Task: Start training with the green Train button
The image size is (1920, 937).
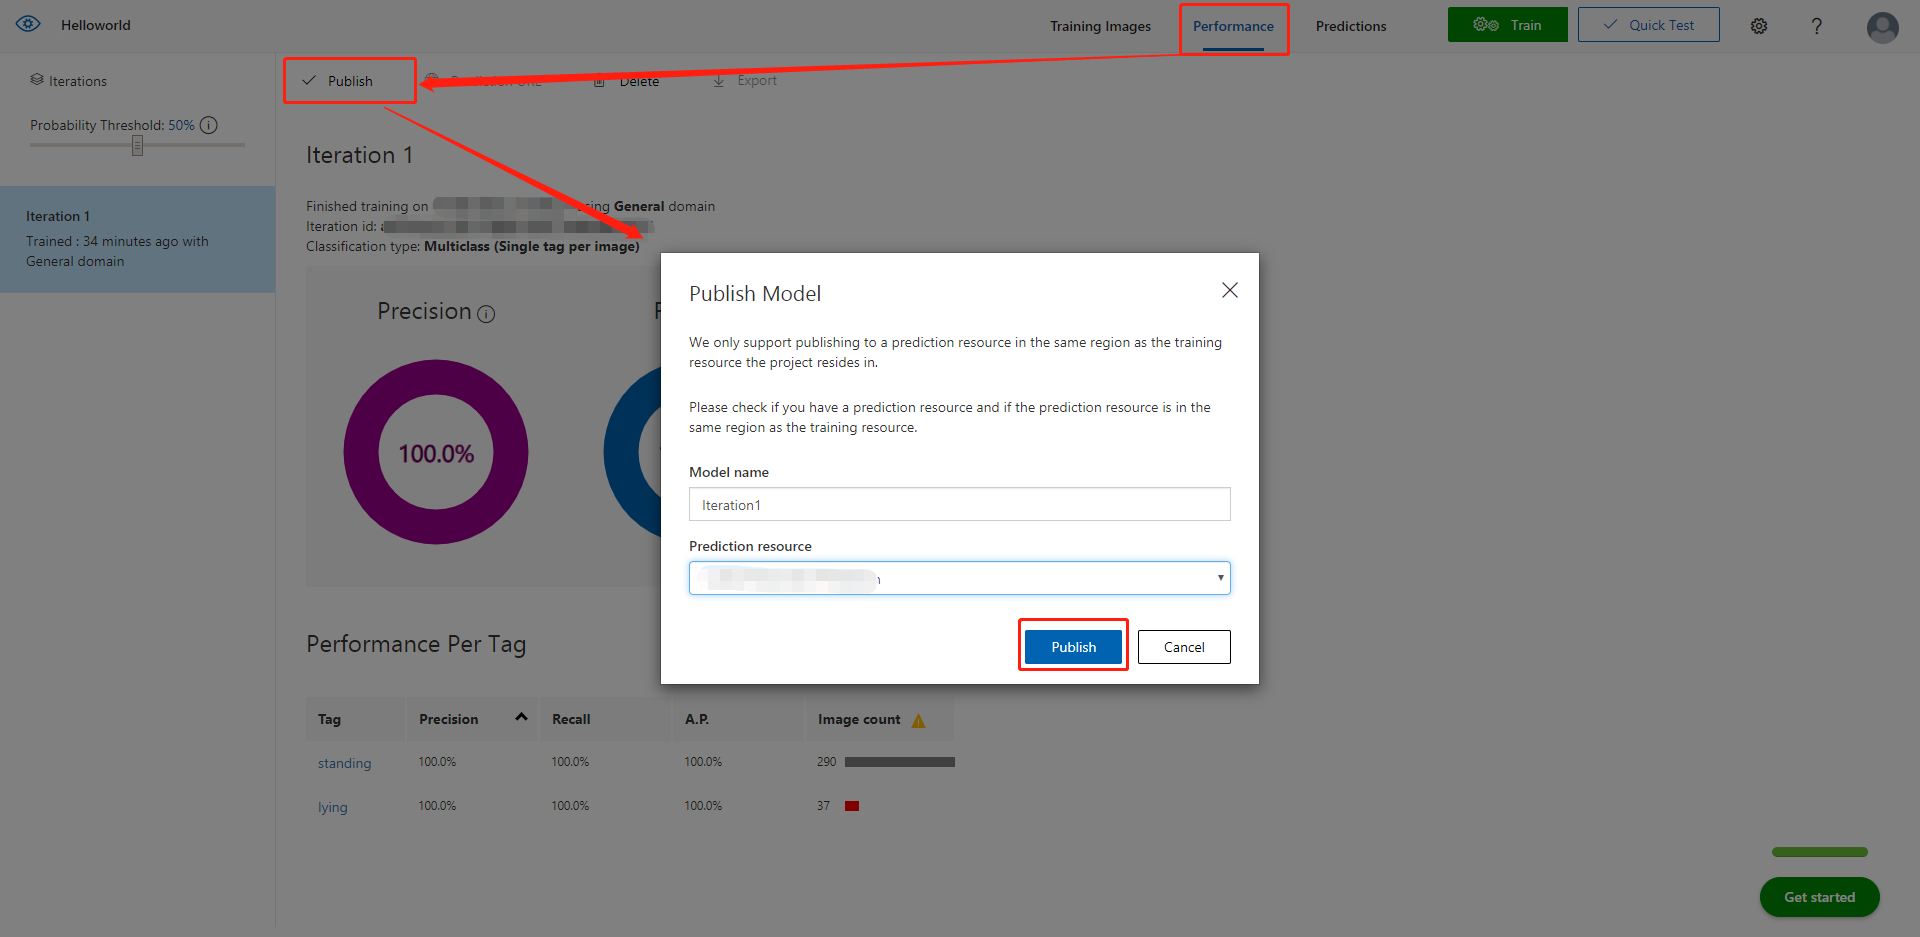Action: 1507,25
